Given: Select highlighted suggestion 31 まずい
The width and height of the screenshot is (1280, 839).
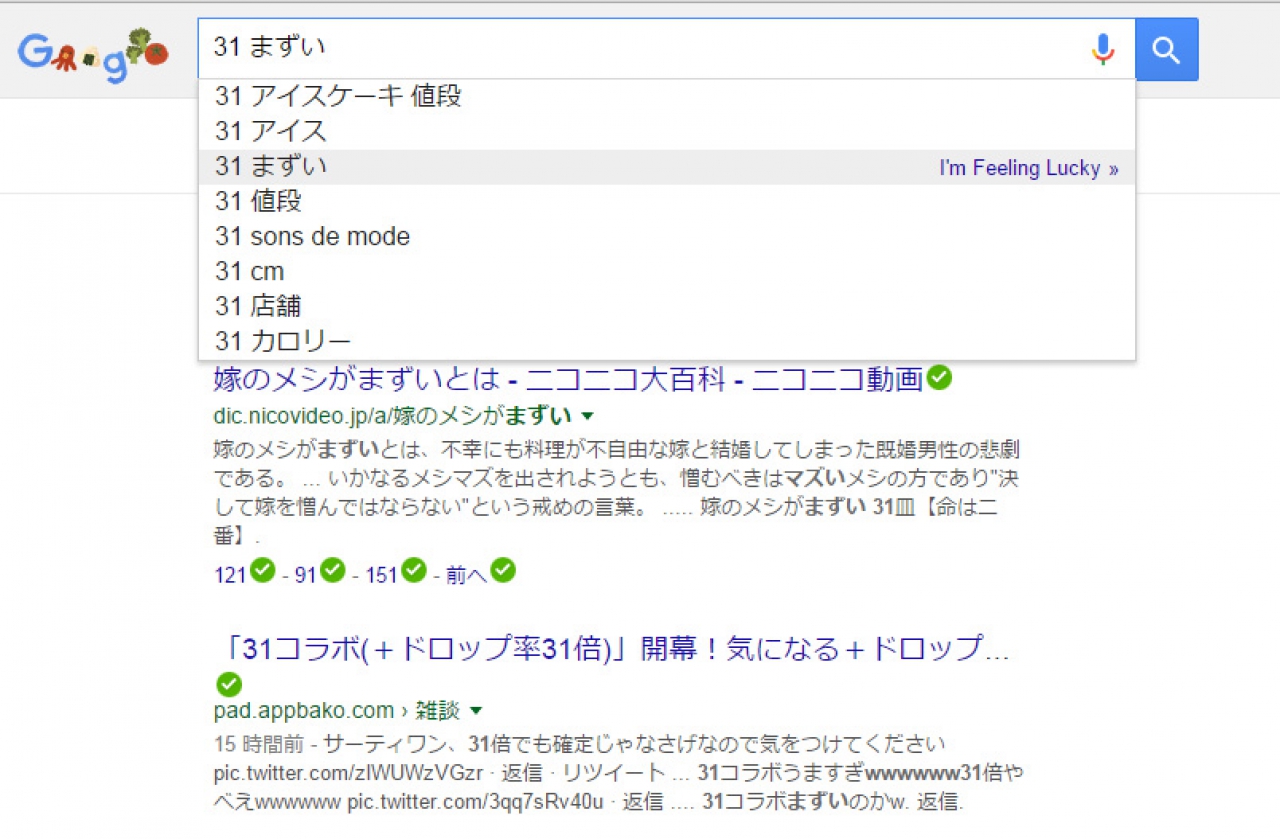Looking at the screenshot, I should coord(667,167).
